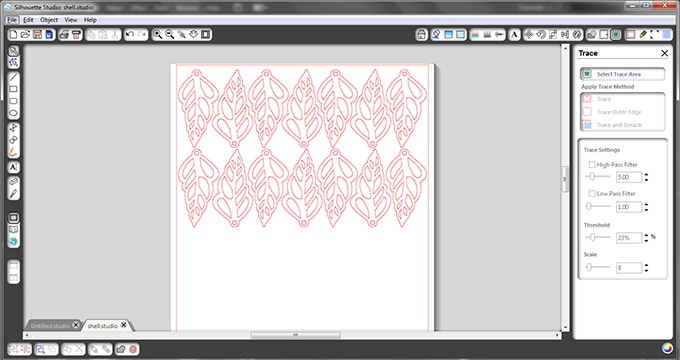Image resolution: width=680 pixels, height=360 pixels.
Task: Click the Print icon
Action: tap(64, 34)
